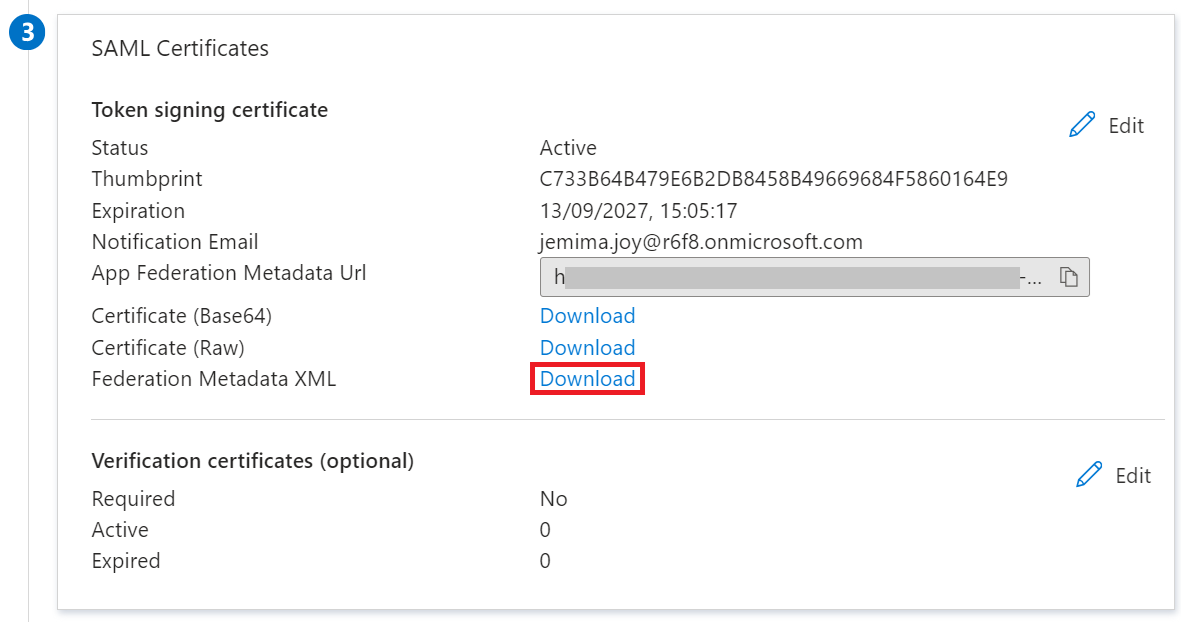Click the Active status value
Image resolution: width=1185 pixels, height=622 pixels.
568,148
